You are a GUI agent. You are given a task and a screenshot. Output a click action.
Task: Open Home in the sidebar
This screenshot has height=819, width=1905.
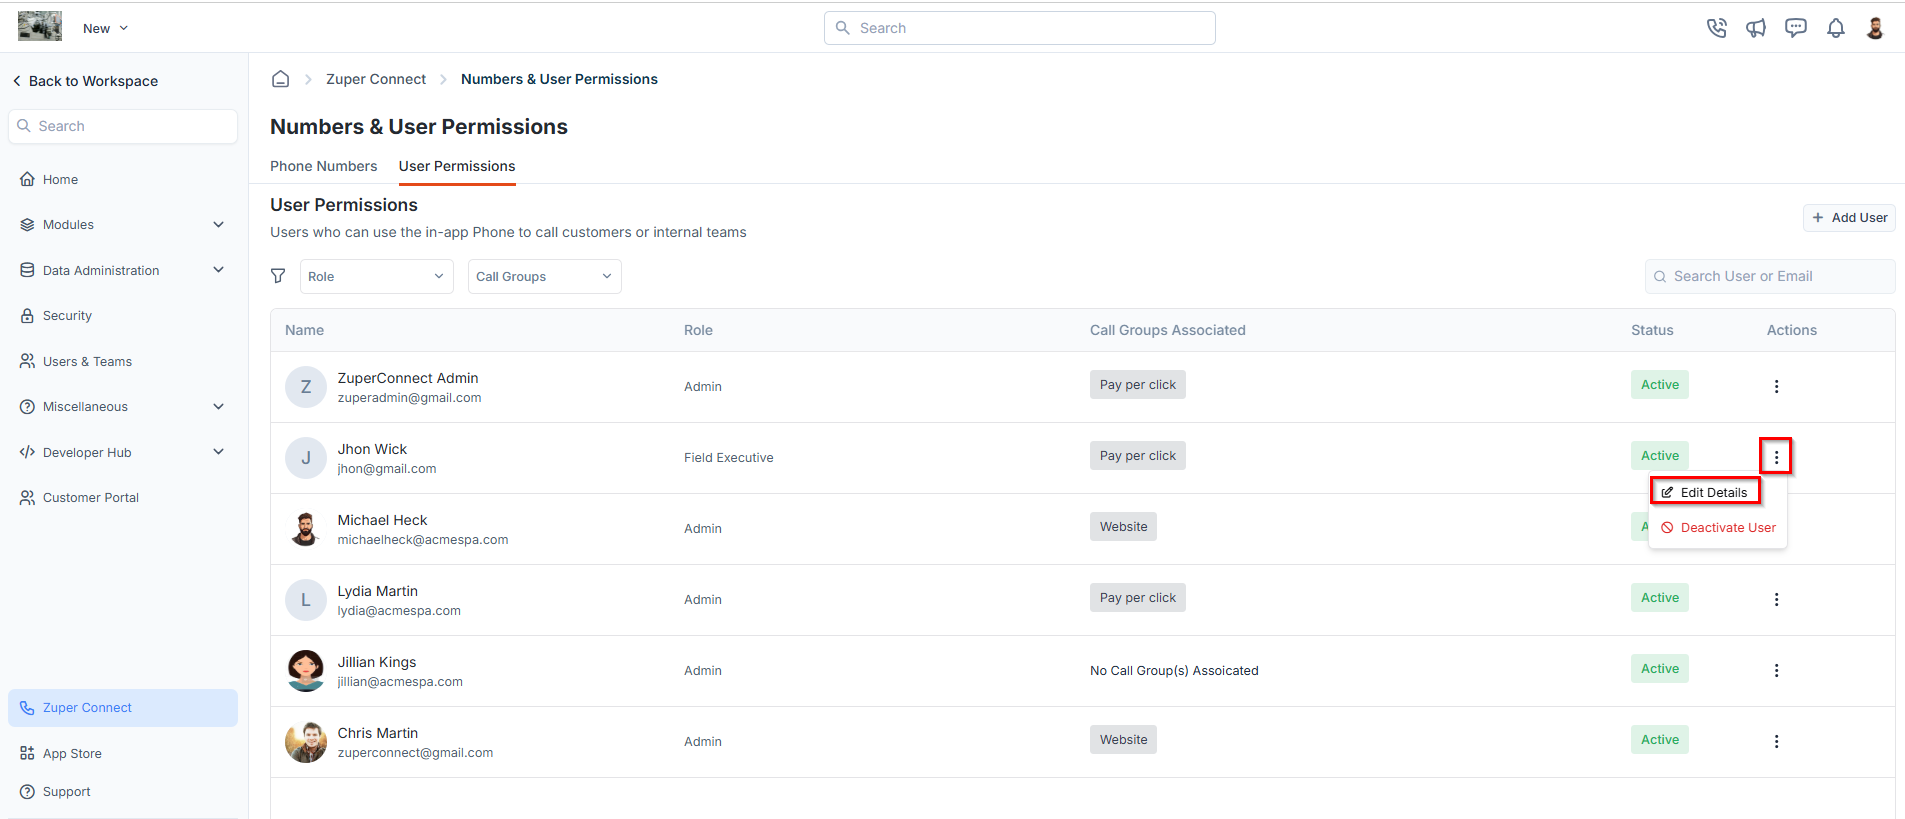[49, 180]
